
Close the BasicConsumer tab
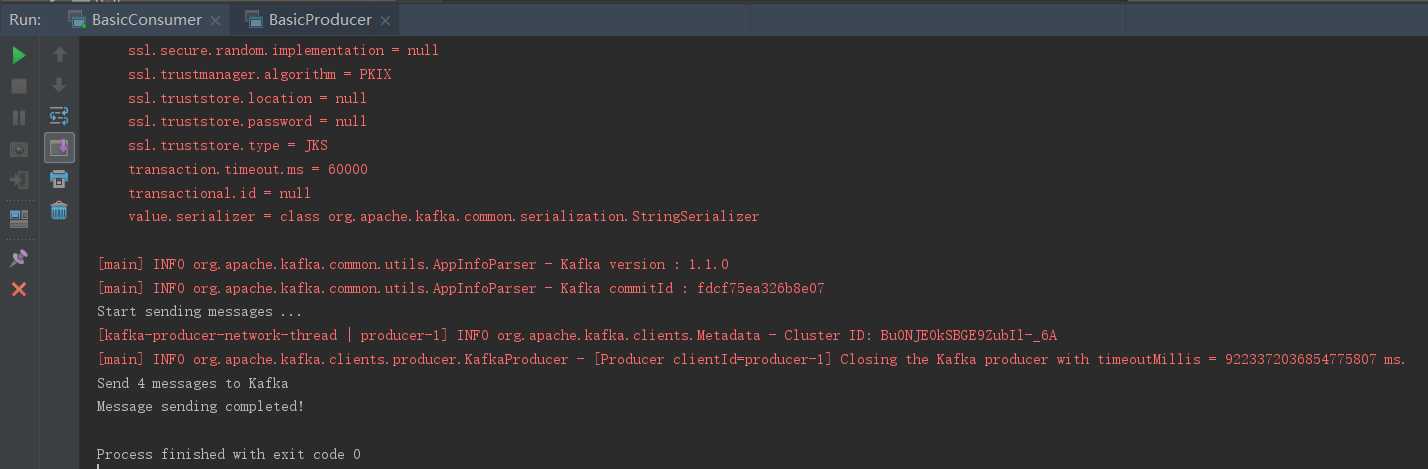coord(216,20)
